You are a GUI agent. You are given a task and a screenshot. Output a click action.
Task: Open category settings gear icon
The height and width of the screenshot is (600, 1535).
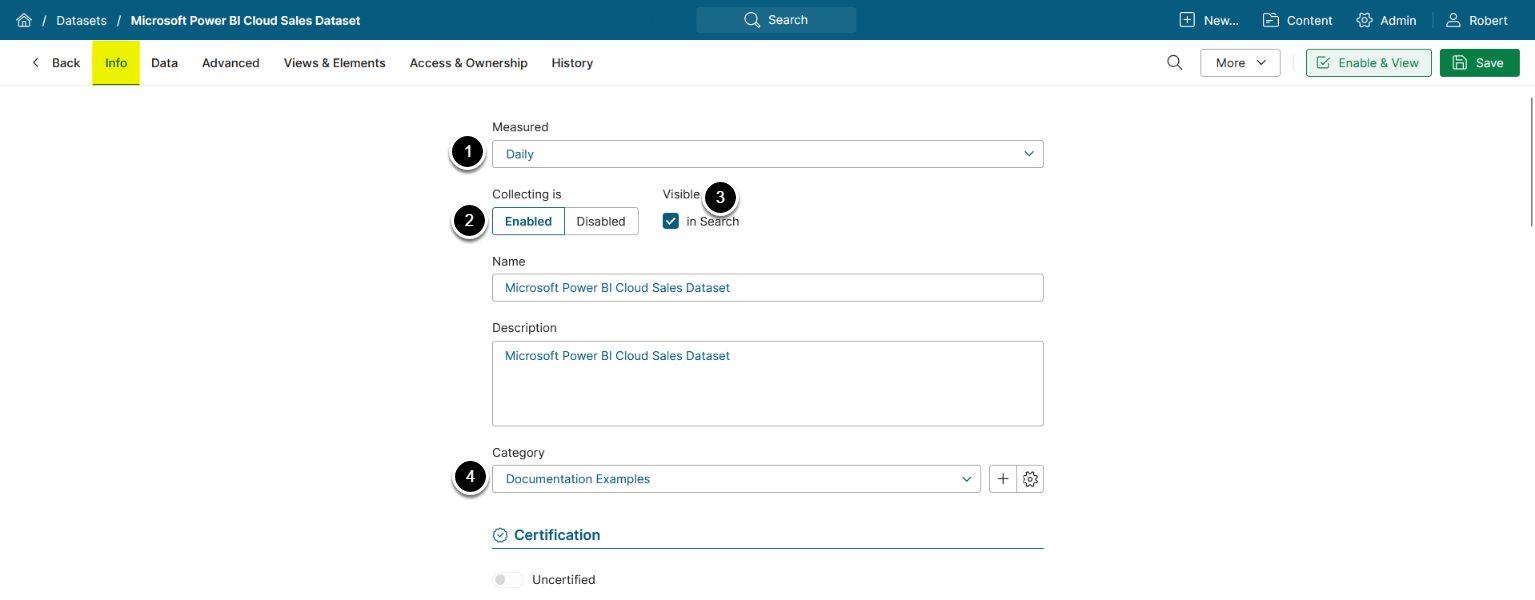(1030, 479)
